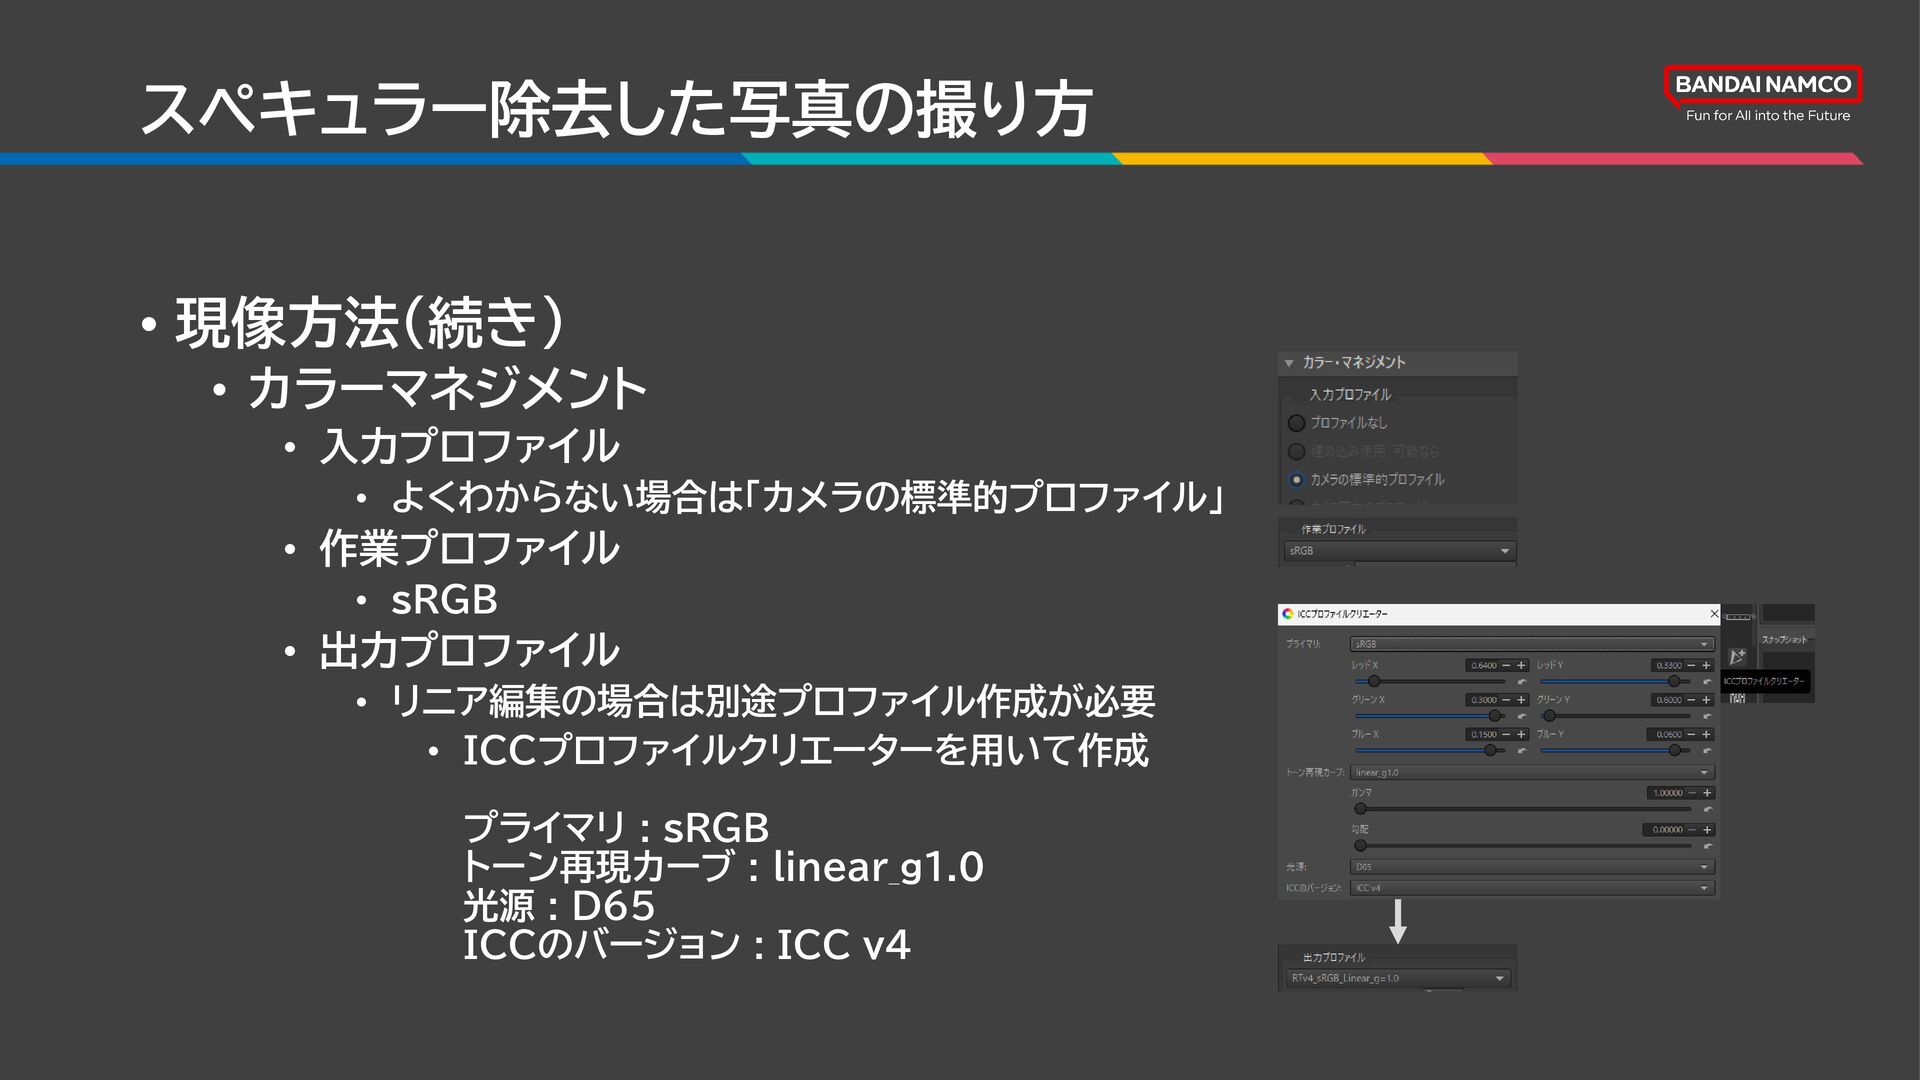Image resolution: width=1920 pixels, height=1080 pixels.
Task: Open the ICC profile creator tool icon
Action: [1737, 657]
